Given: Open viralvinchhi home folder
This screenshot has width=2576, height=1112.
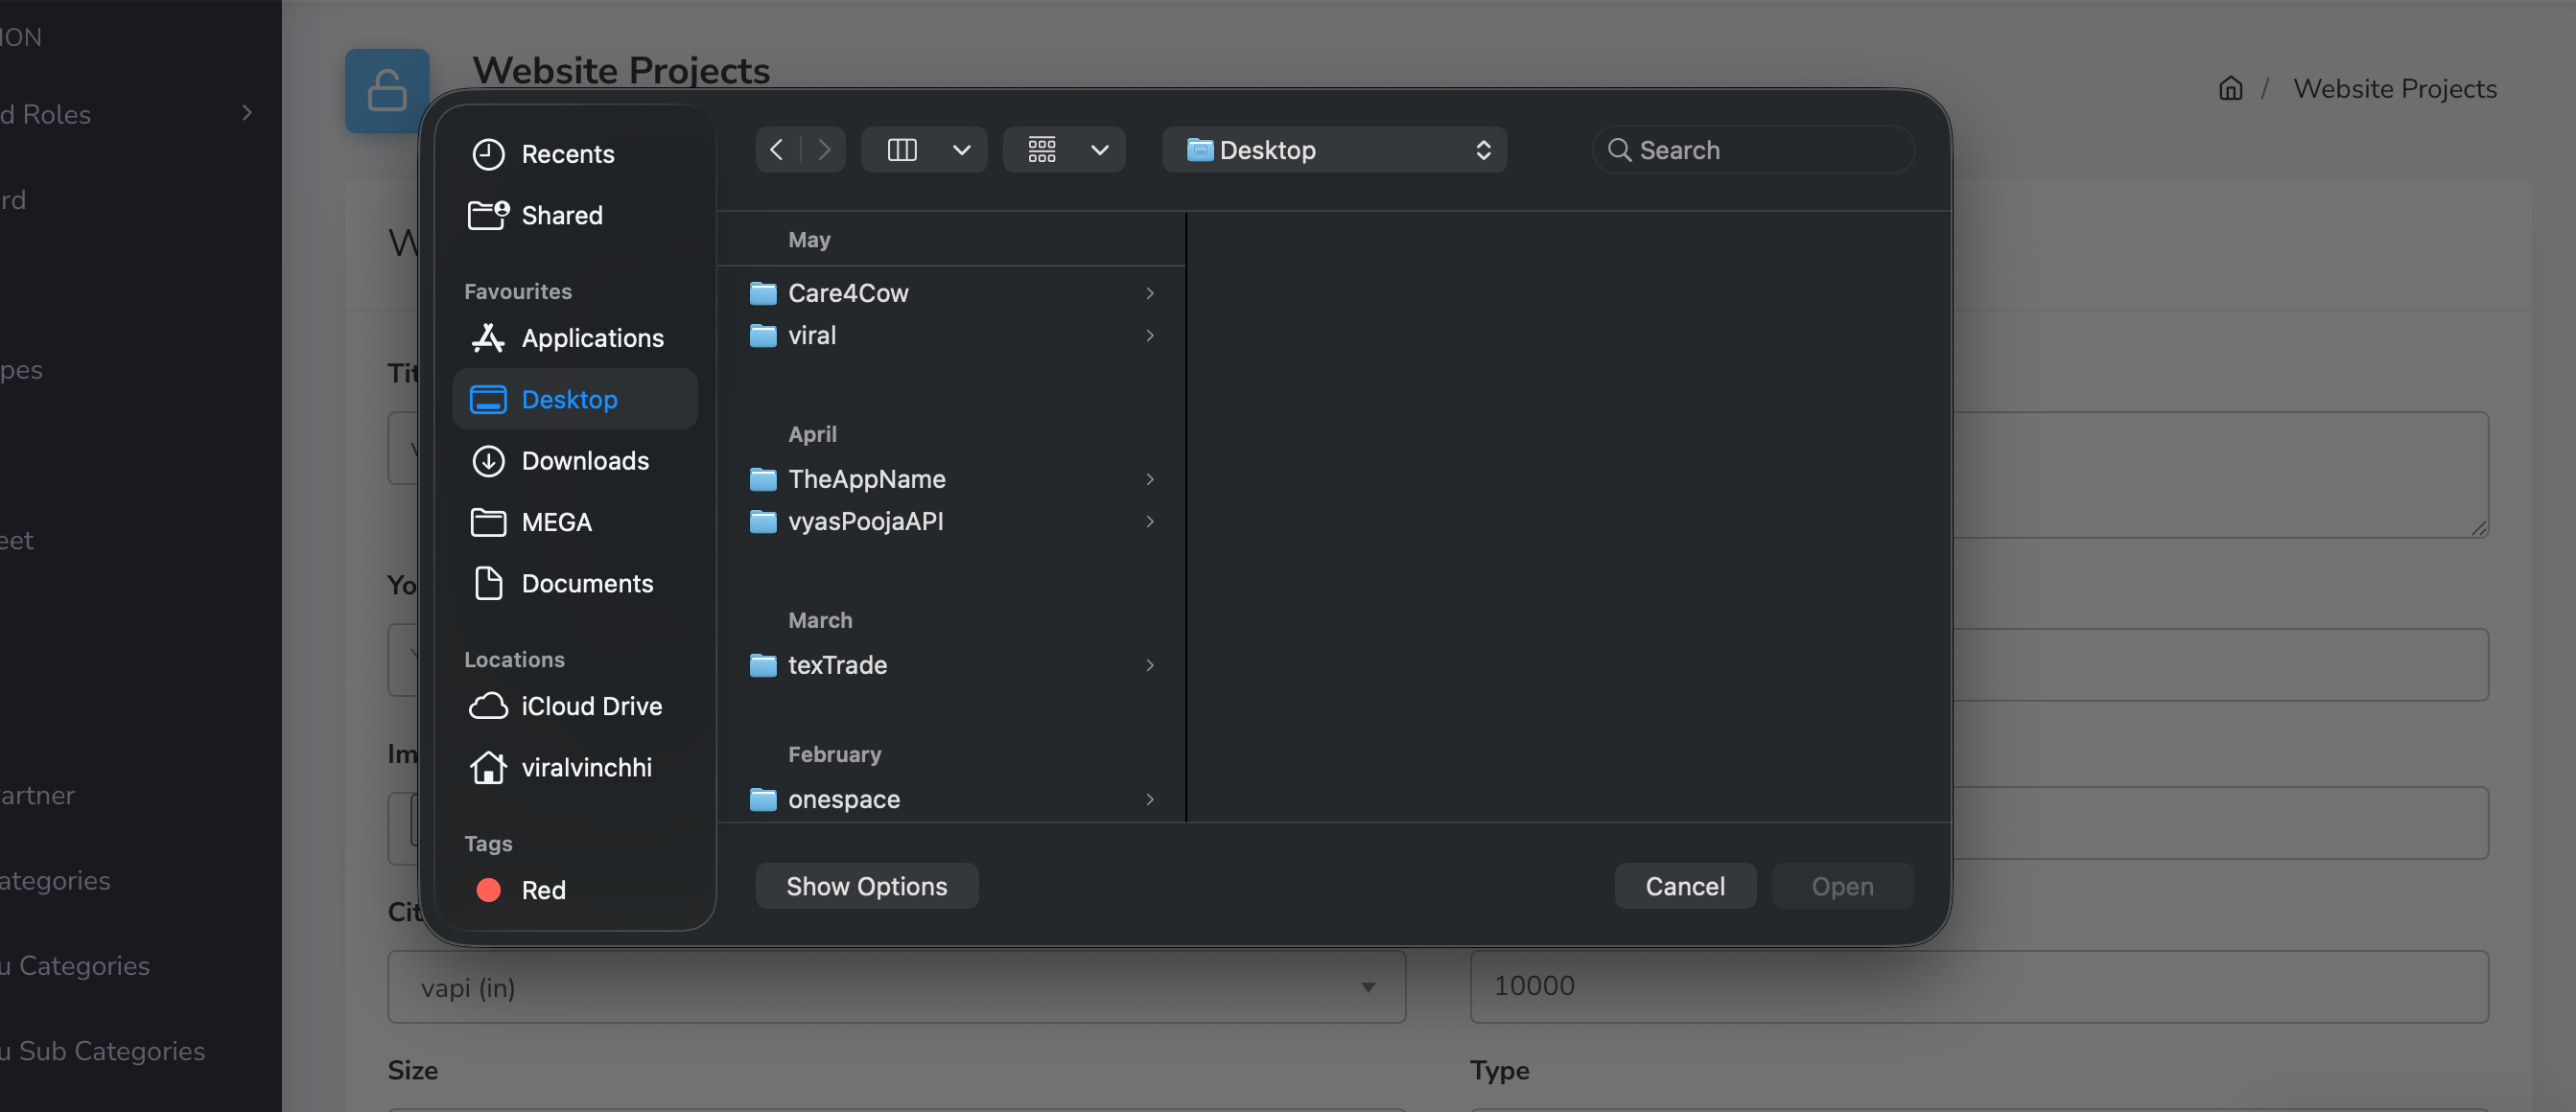Looking at the screenshot, I should (x=586, y=767).
